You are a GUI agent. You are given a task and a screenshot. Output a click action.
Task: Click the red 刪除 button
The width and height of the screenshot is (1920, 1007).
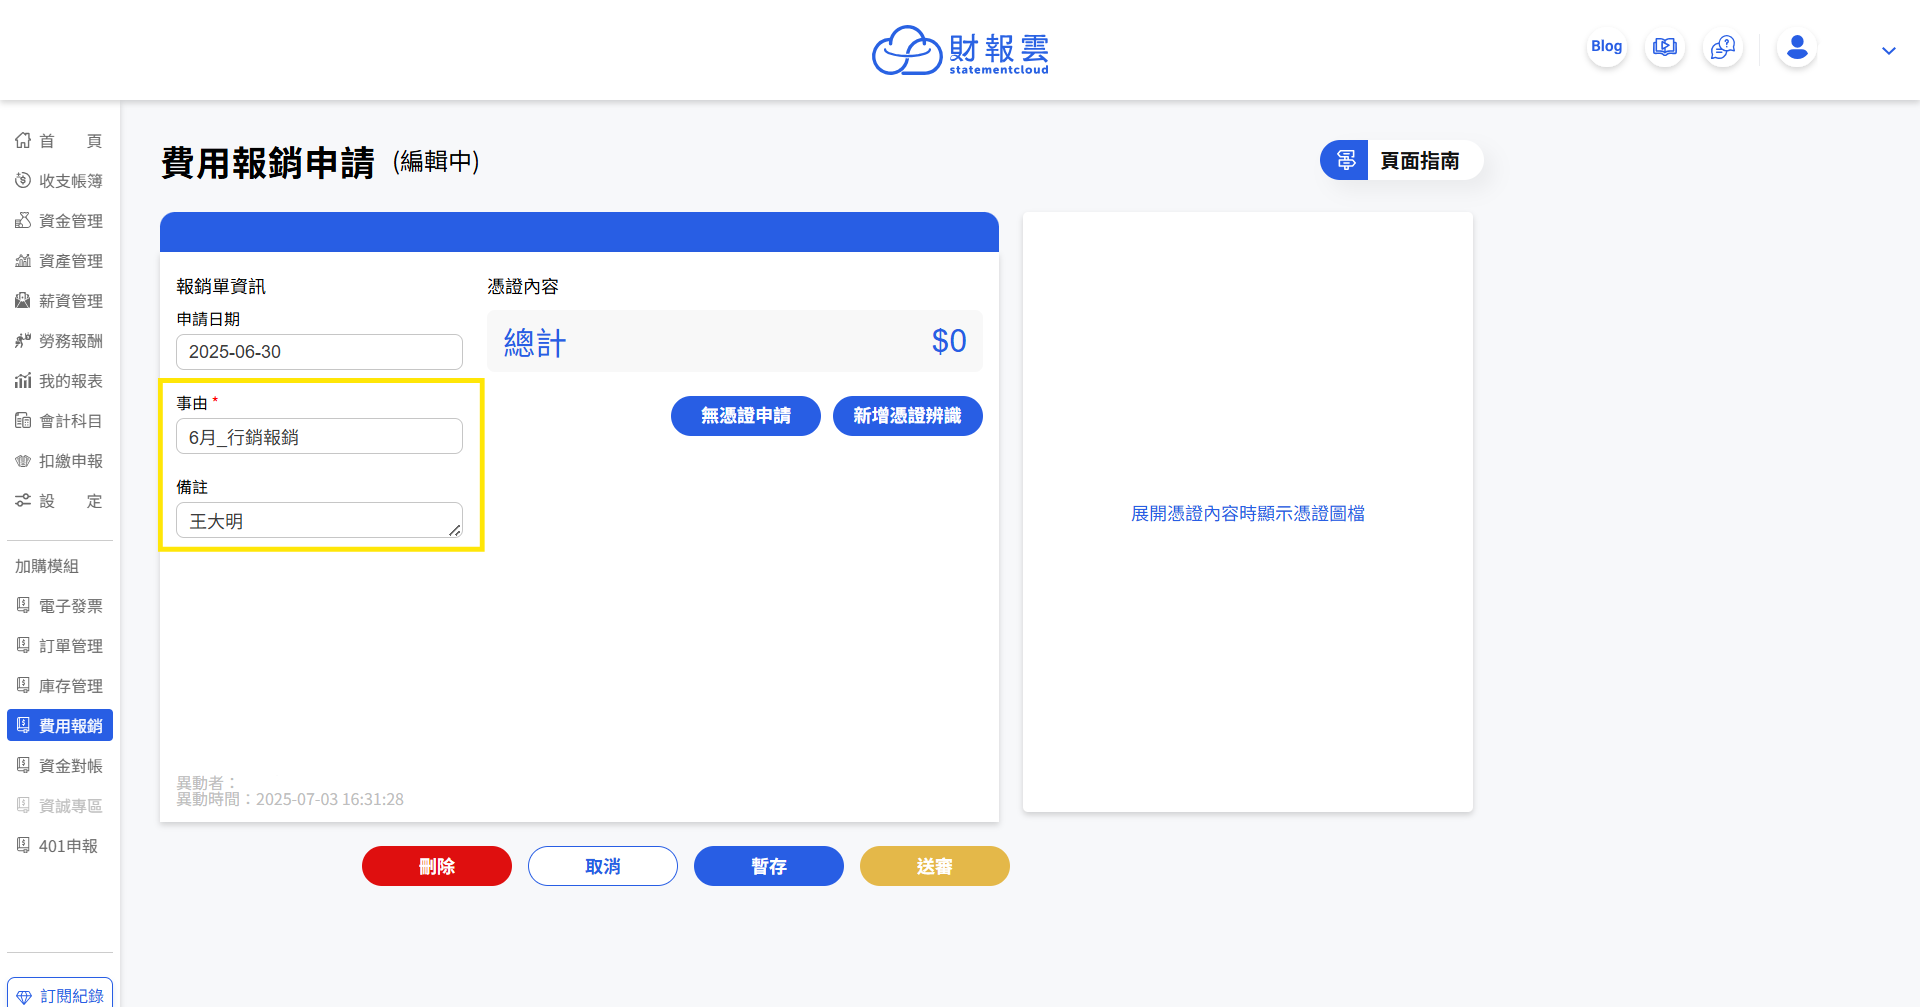tap(437, 866)
